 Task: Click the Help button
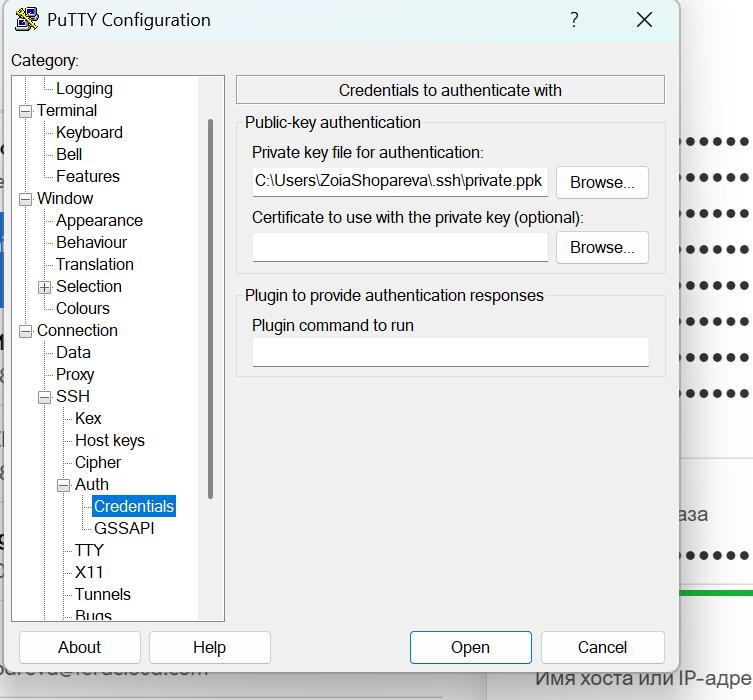(210, 647)
